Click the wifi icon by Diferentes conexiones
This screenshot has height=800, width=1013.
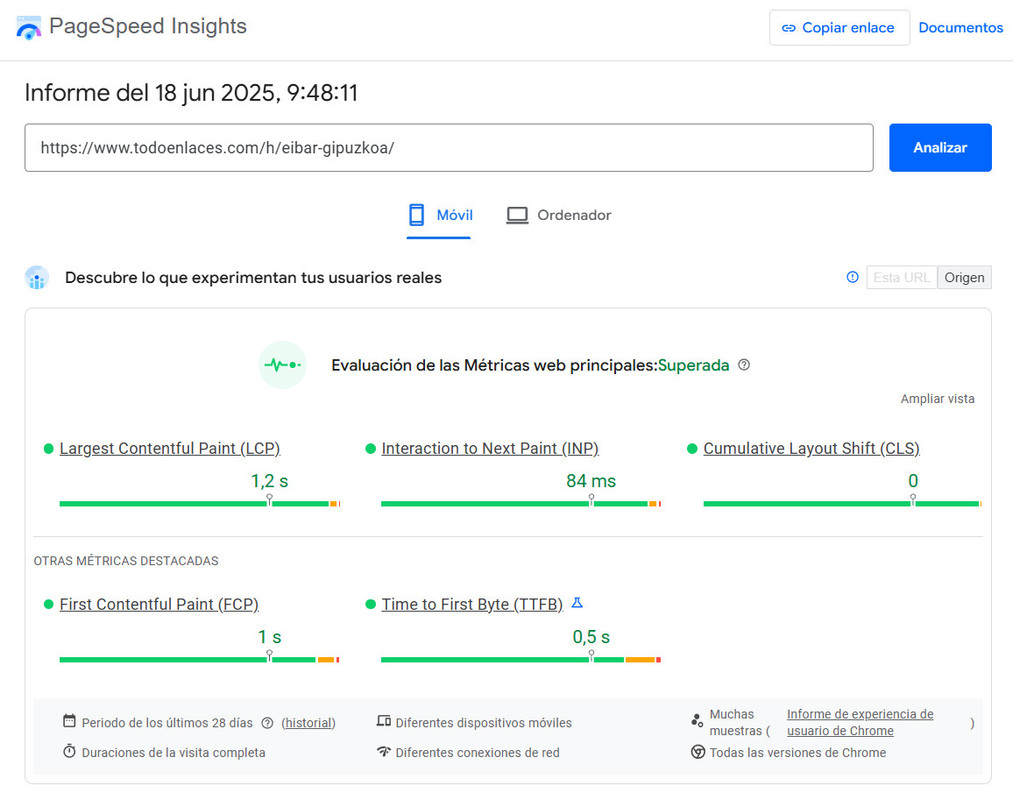click(384, 752)
